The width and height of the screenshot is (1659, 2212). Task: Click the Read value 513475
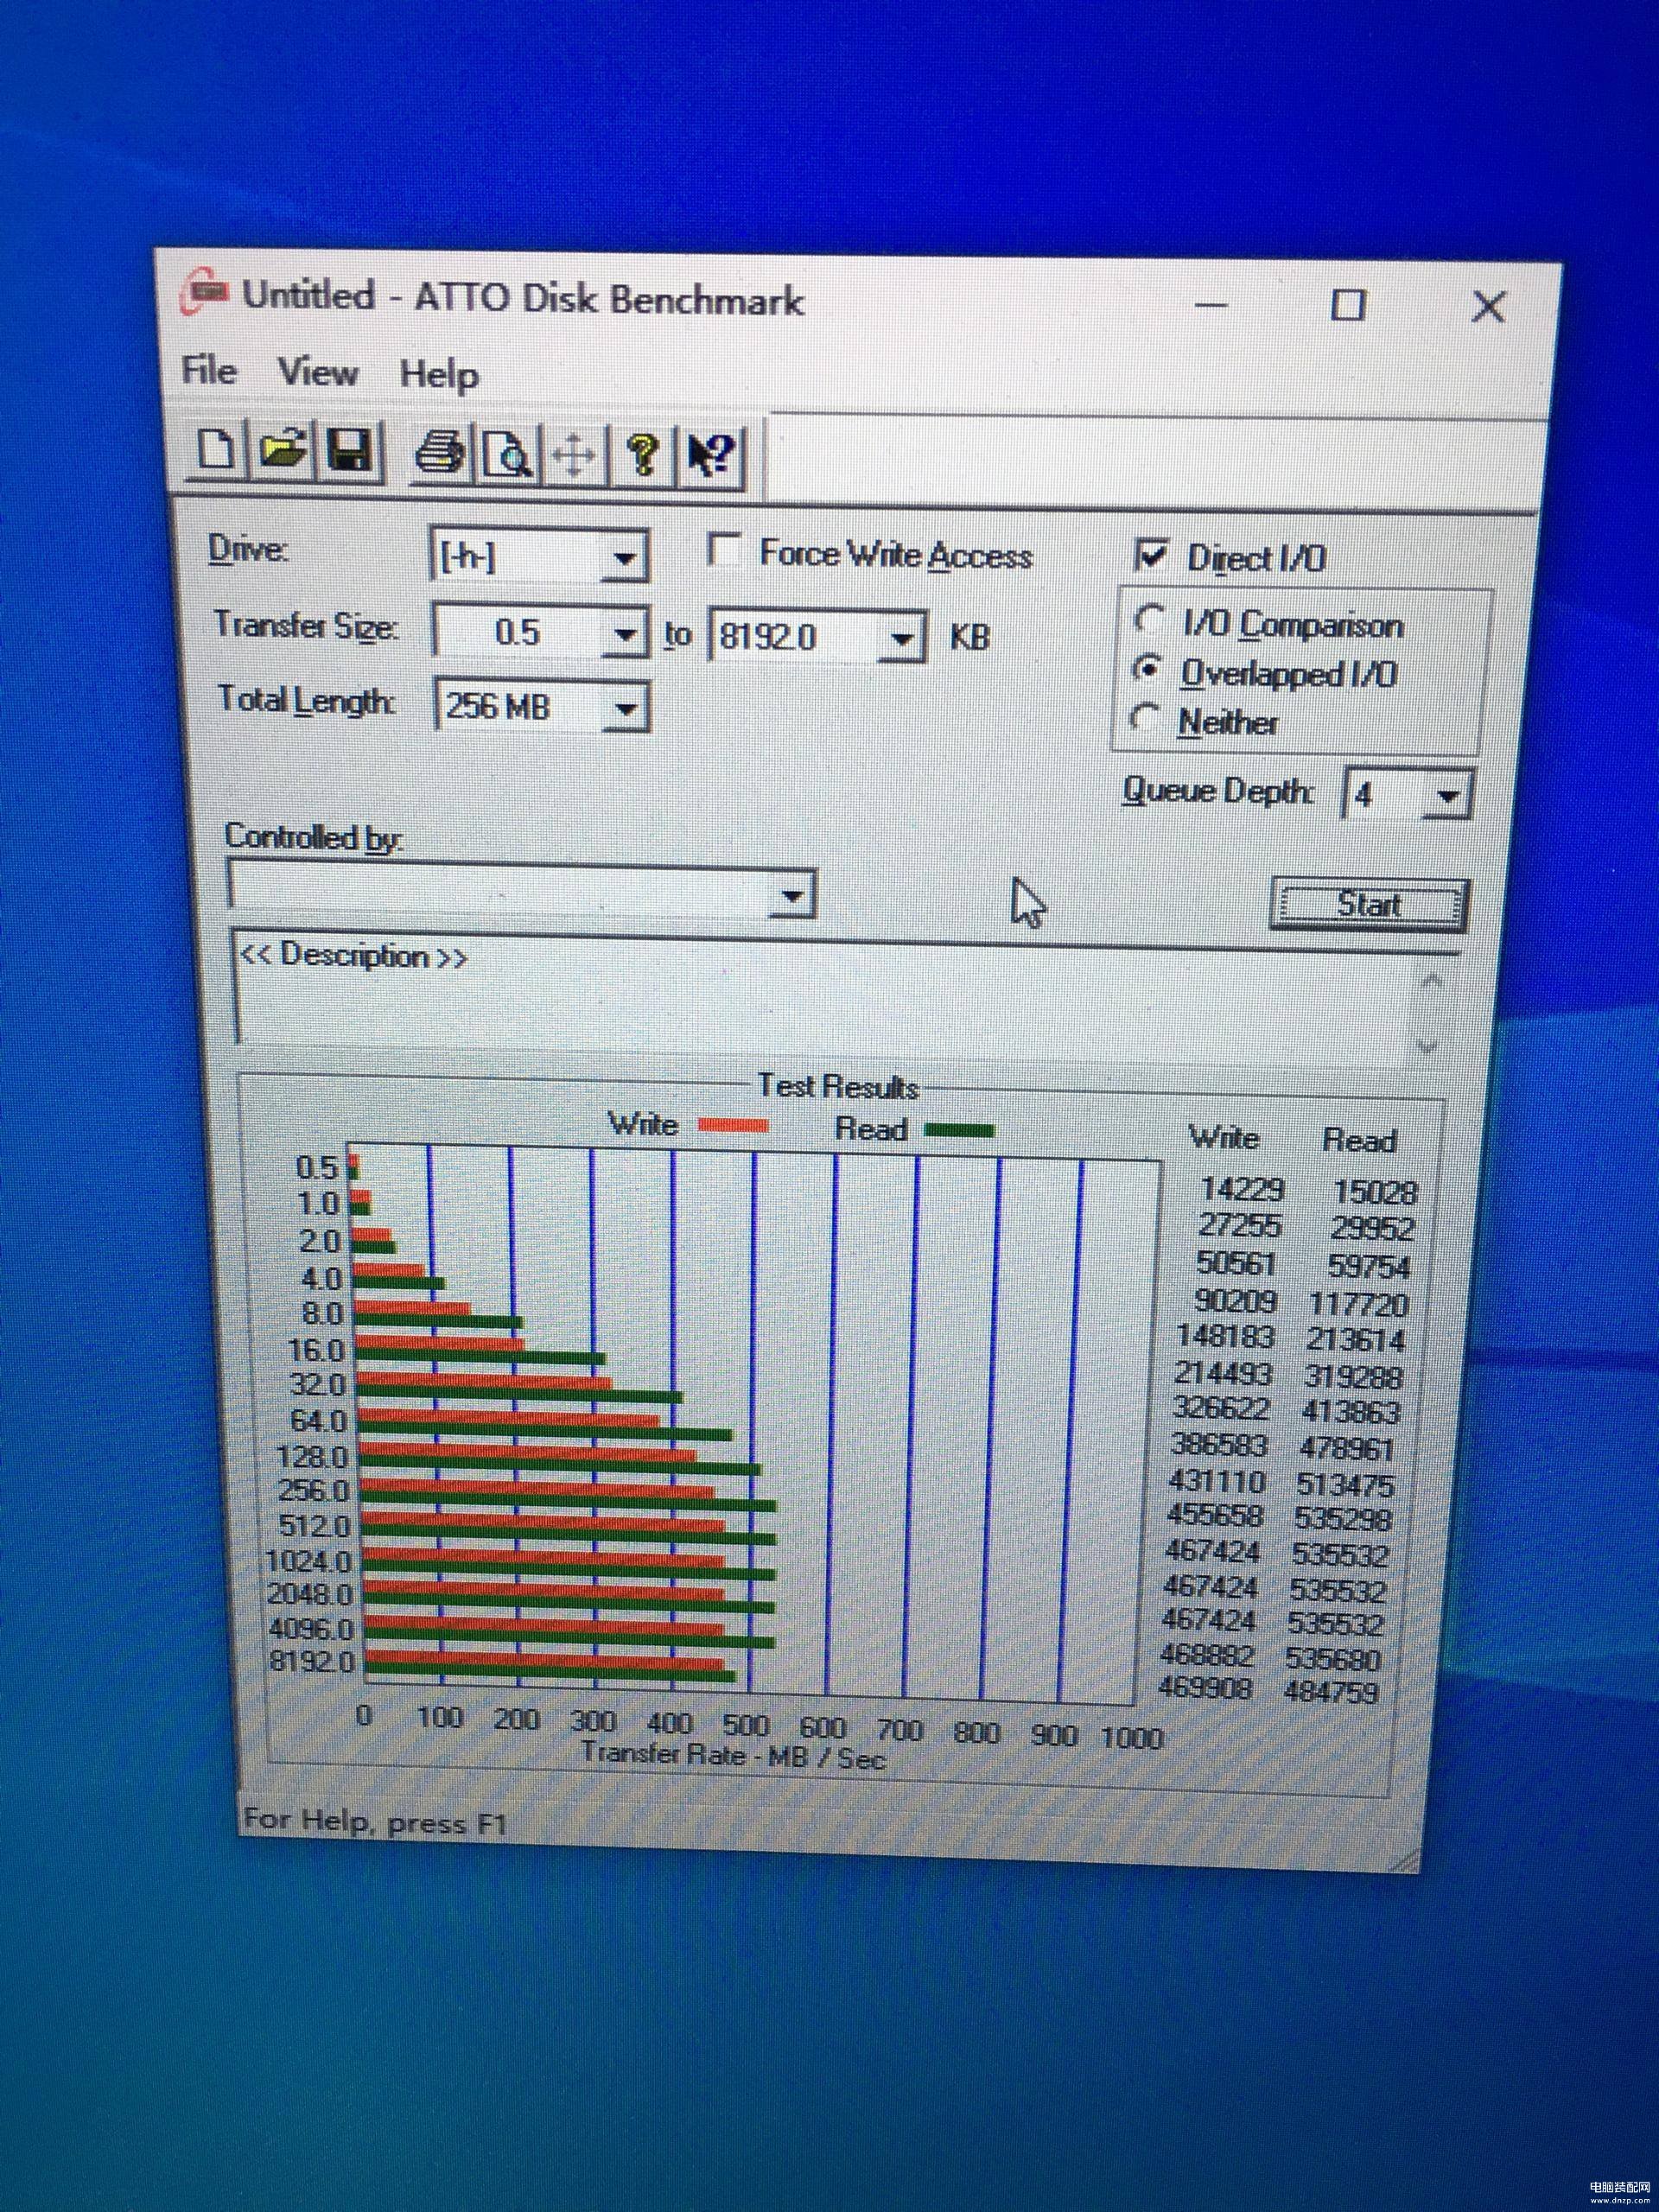[1345, 1484]
